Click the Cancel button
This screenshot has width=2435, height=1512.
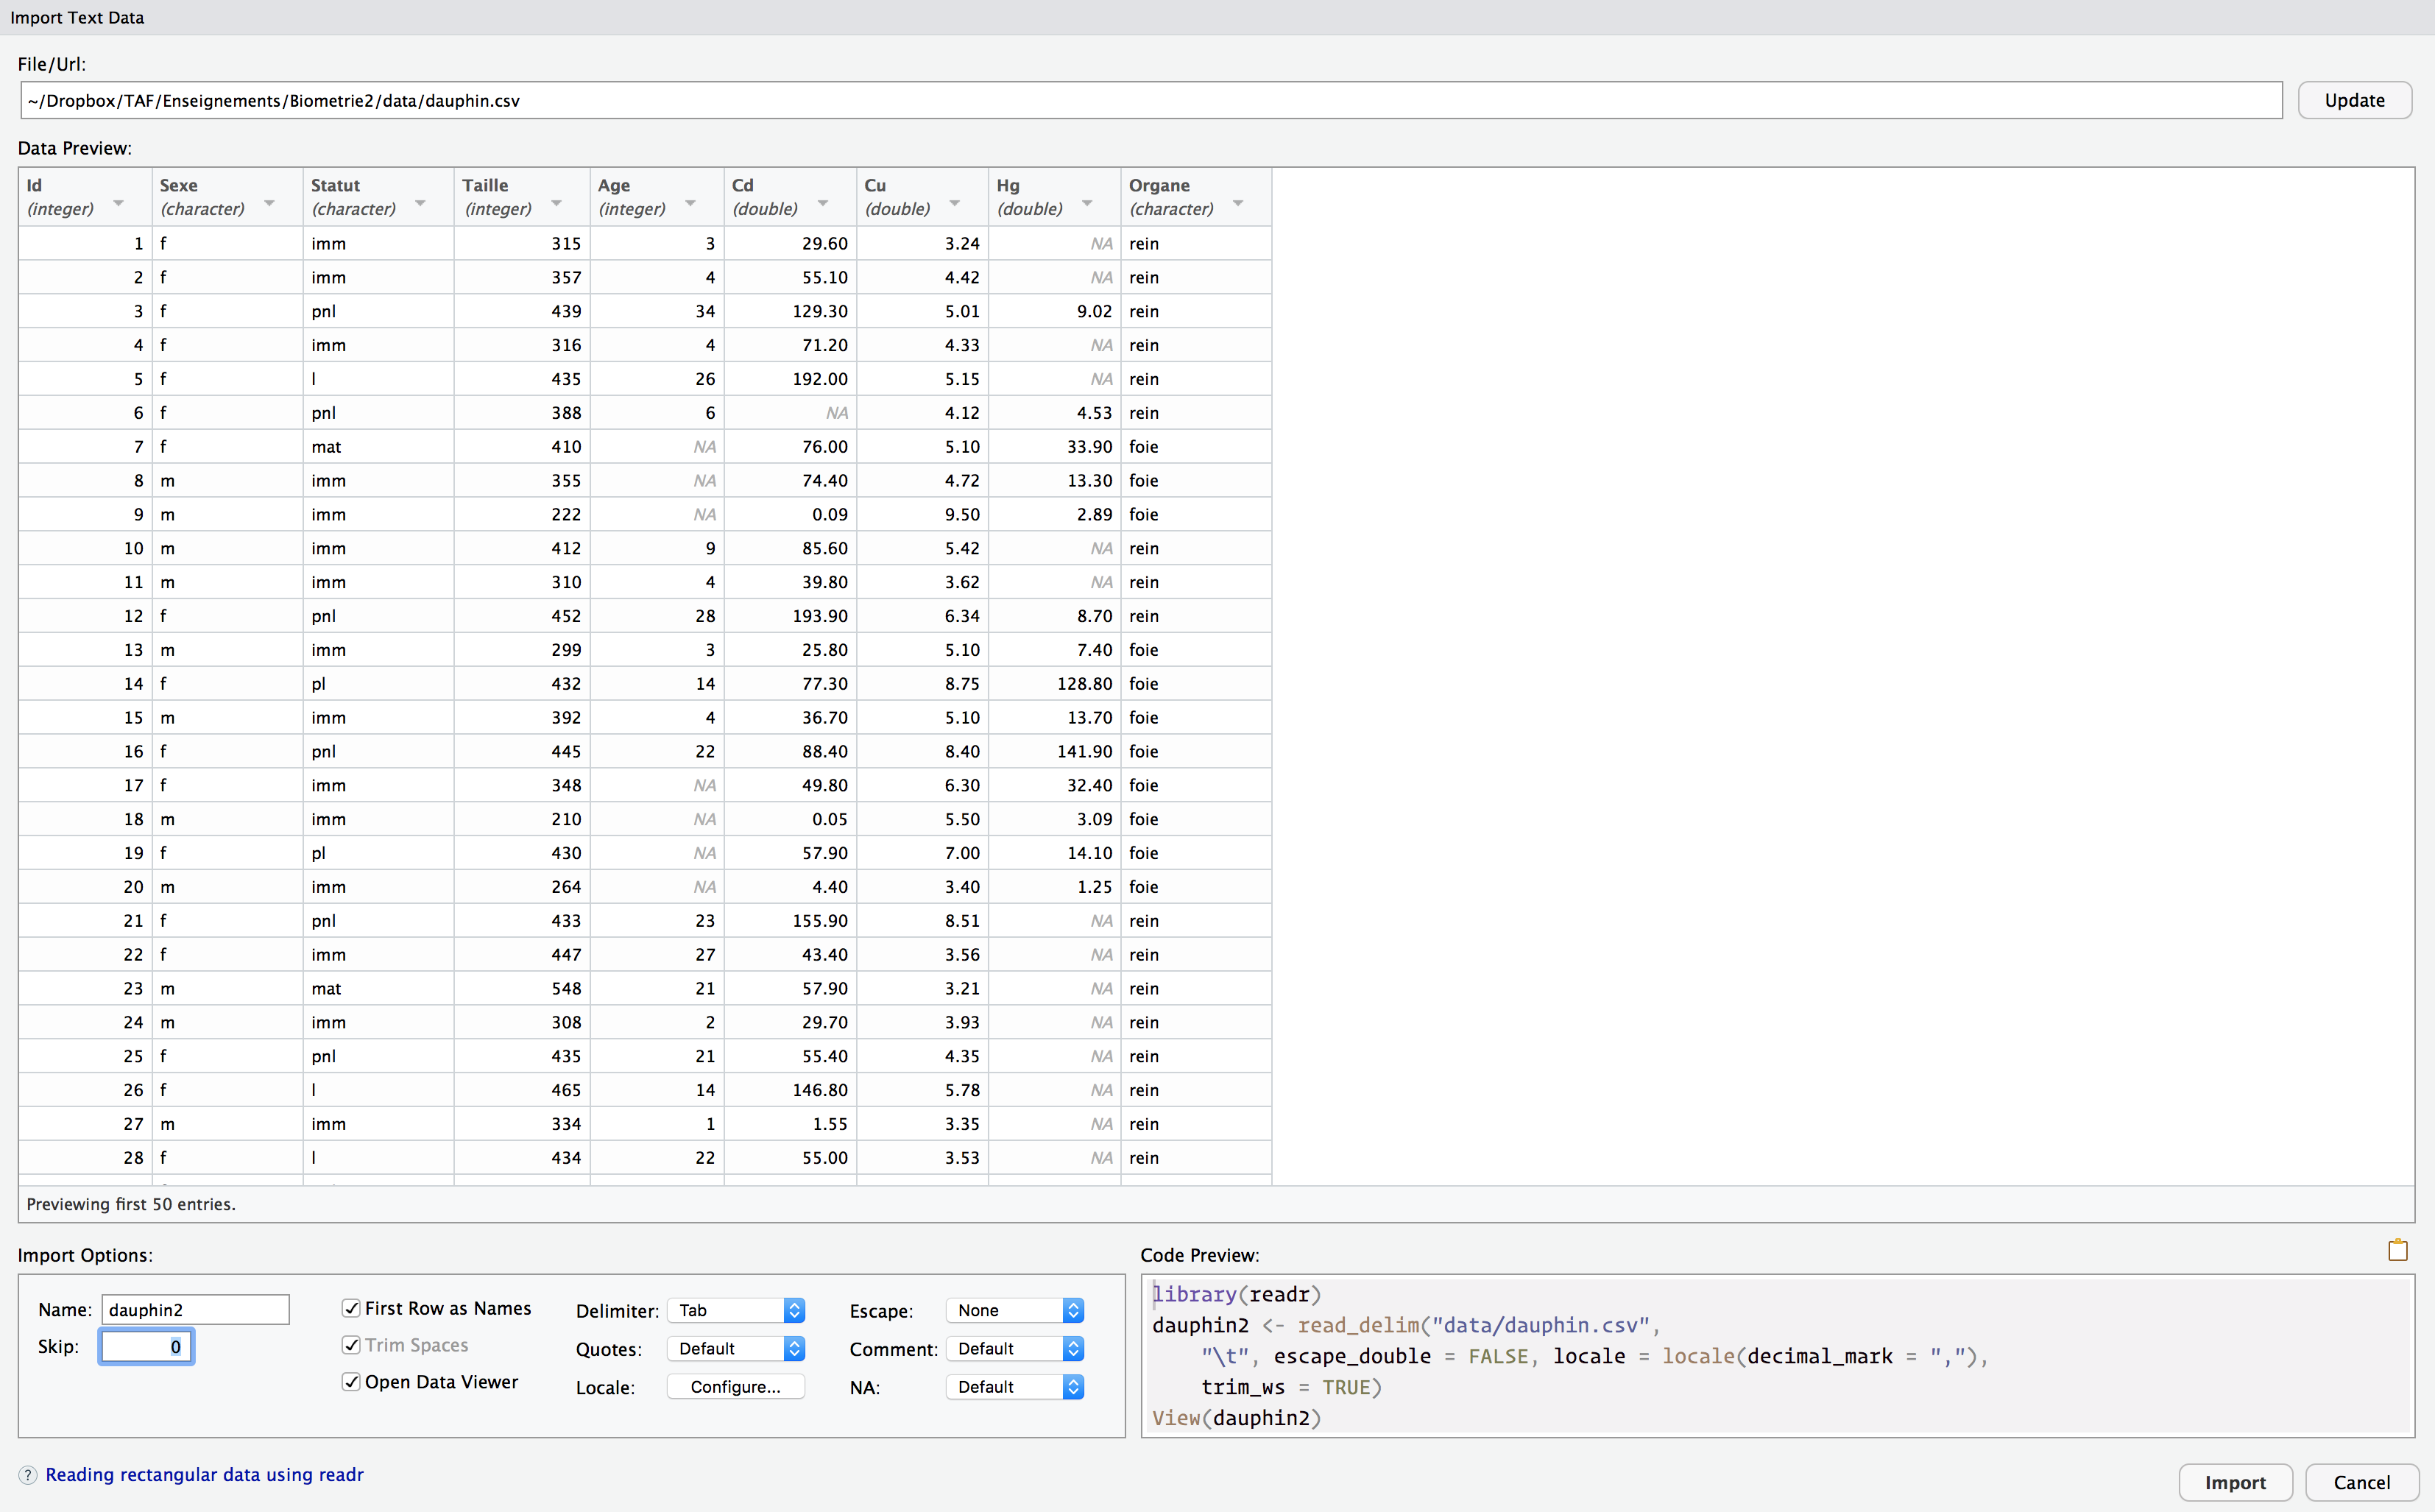2362,1482
